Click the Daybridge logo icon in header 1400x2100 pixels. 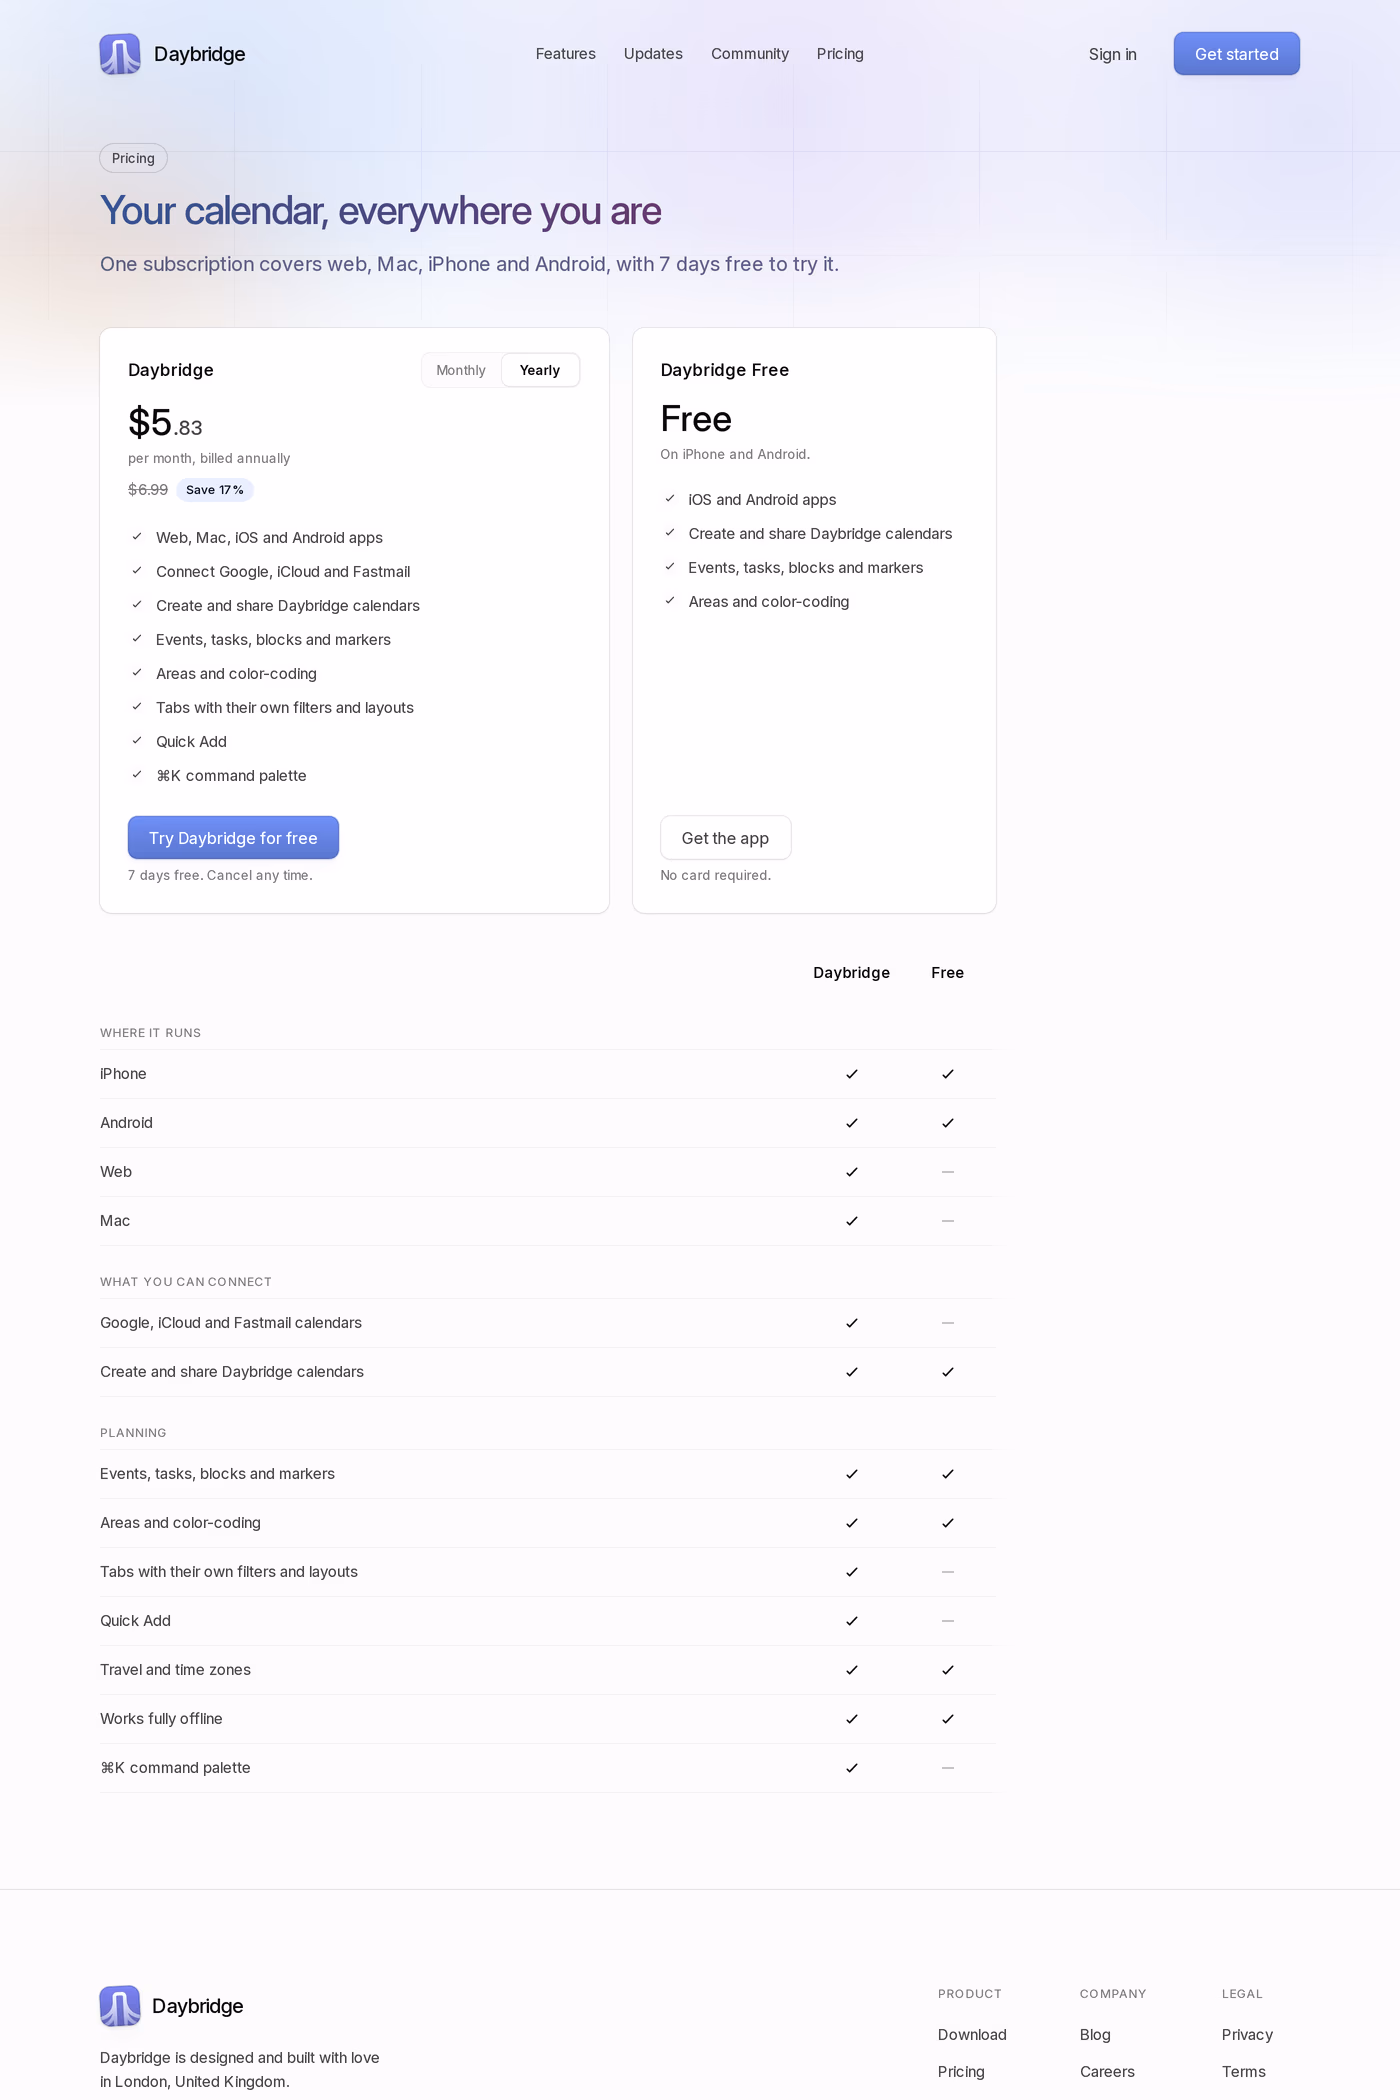pos(120,54)
